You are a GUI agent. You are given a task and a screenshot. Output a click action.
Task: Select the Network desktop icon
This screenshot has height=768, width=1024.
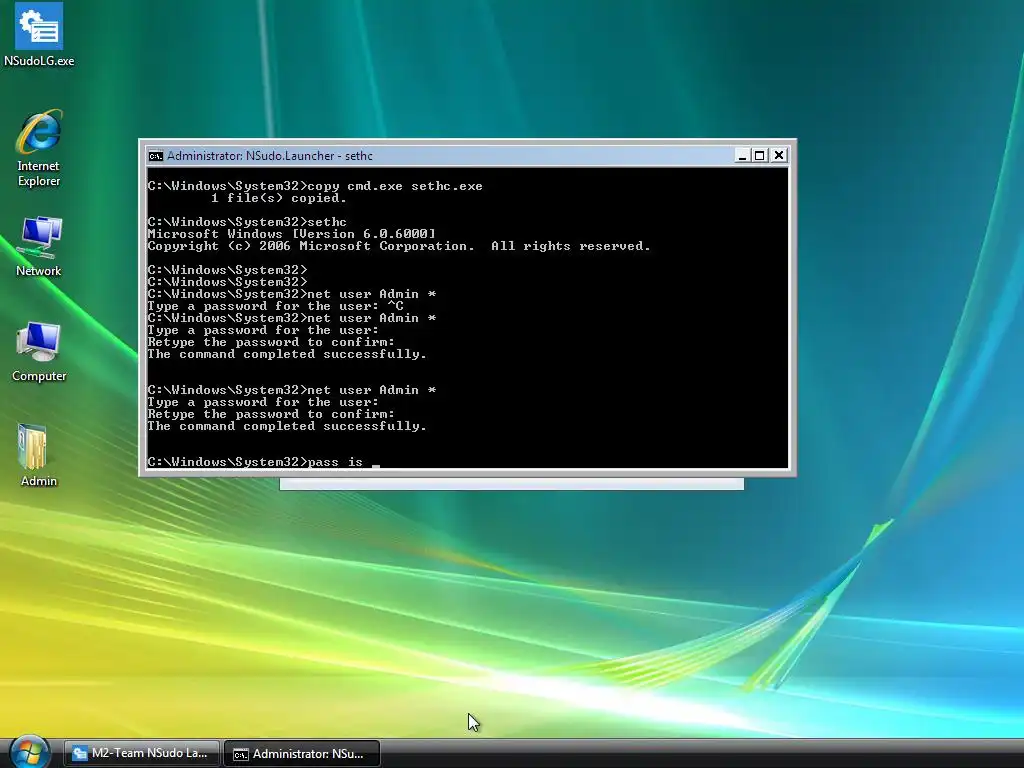click(x=39, y=246)
